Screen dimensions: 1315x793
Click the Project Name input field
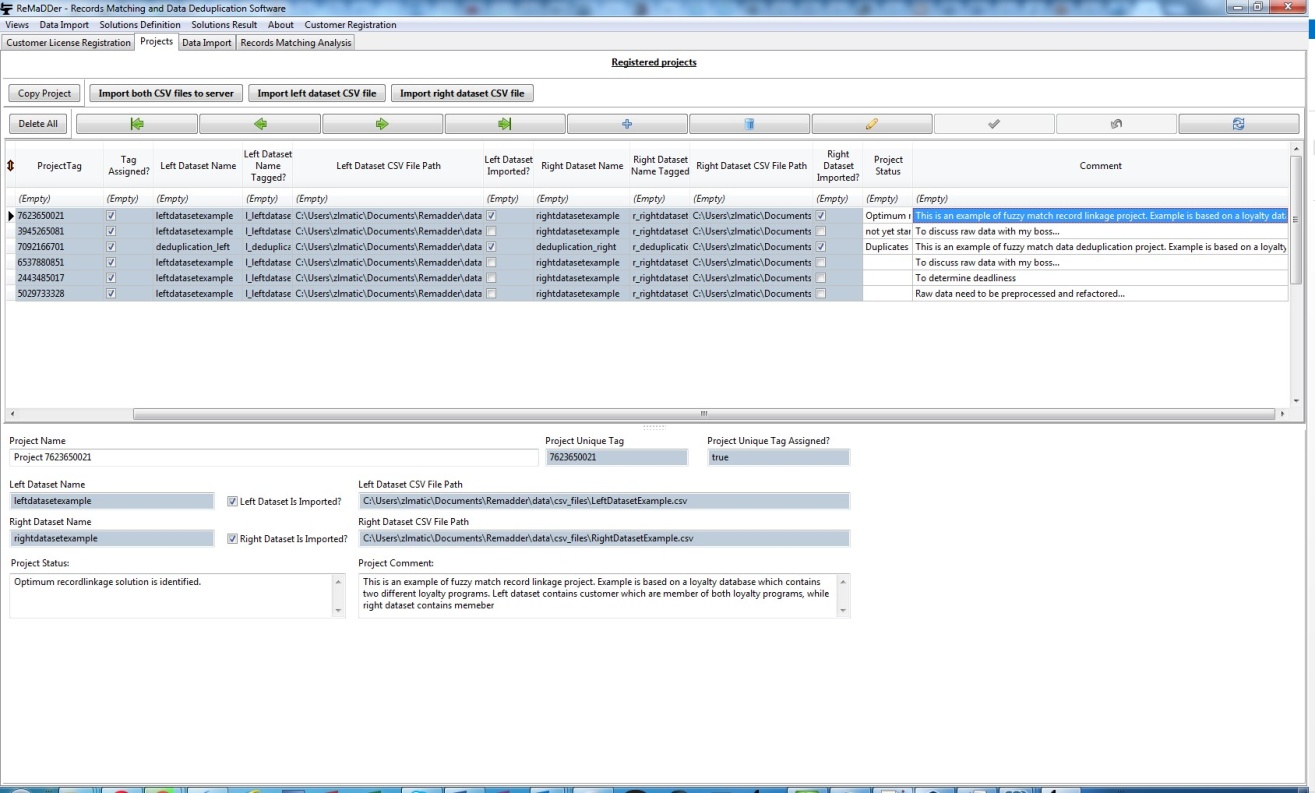pyautogui.click(x=274, y=458)
